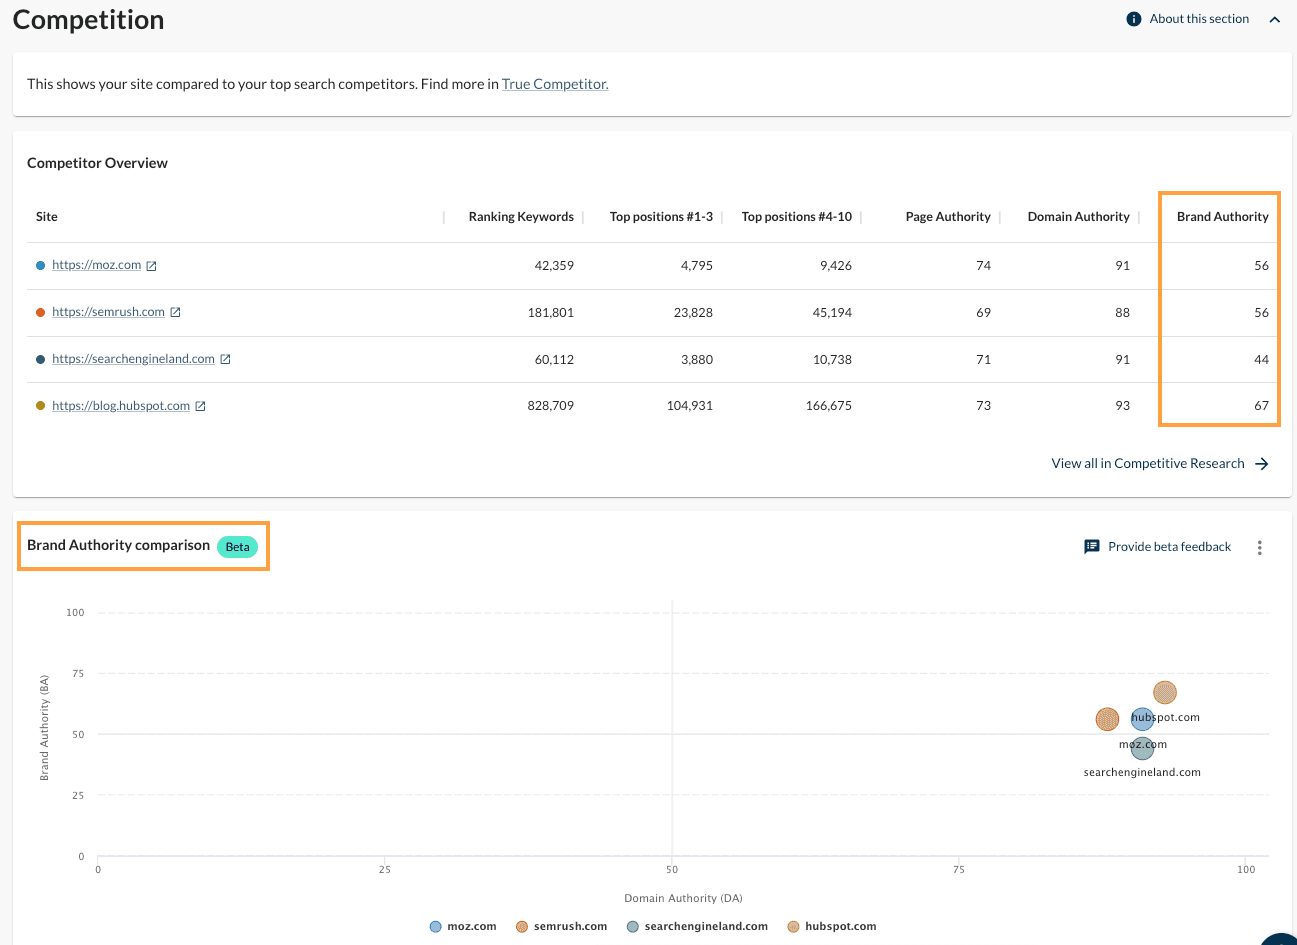Click the Provide beta feedback chat icon
Image resolution: width=1297 pixels, height=945 pixels.
[1092, 547]
